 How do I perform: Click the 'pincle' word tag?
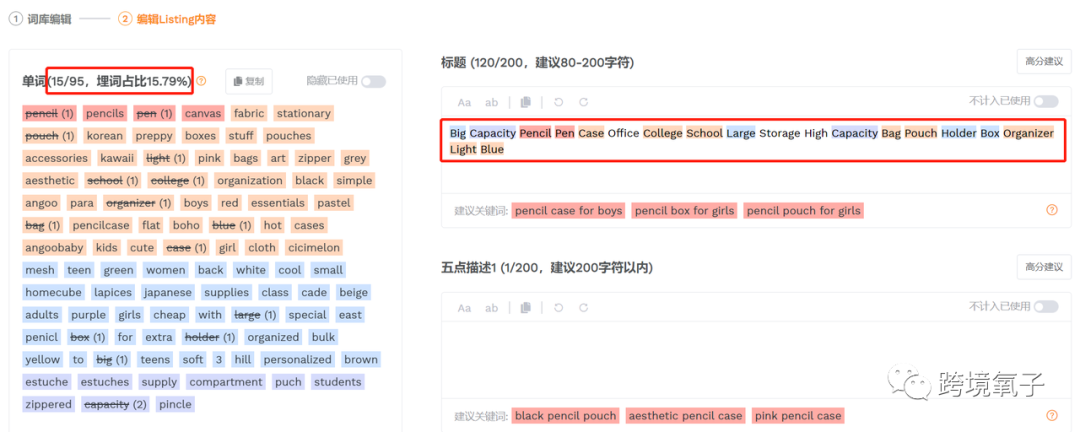[176, 404]
